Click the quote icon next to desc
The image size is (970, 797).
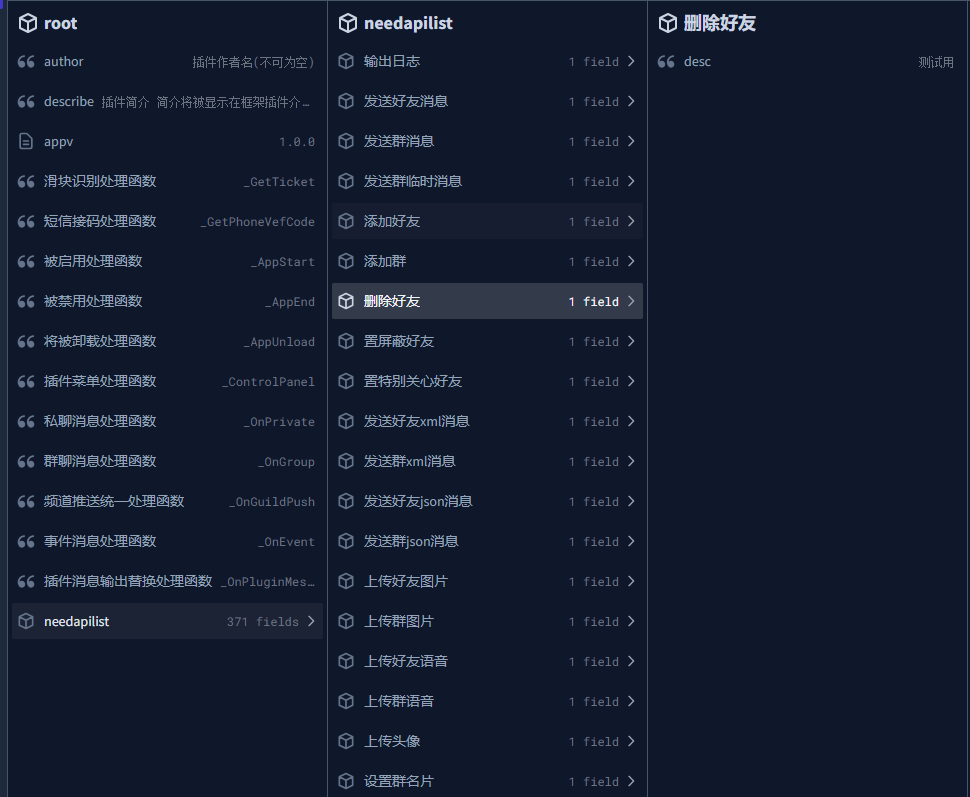(x=667, y=62)
